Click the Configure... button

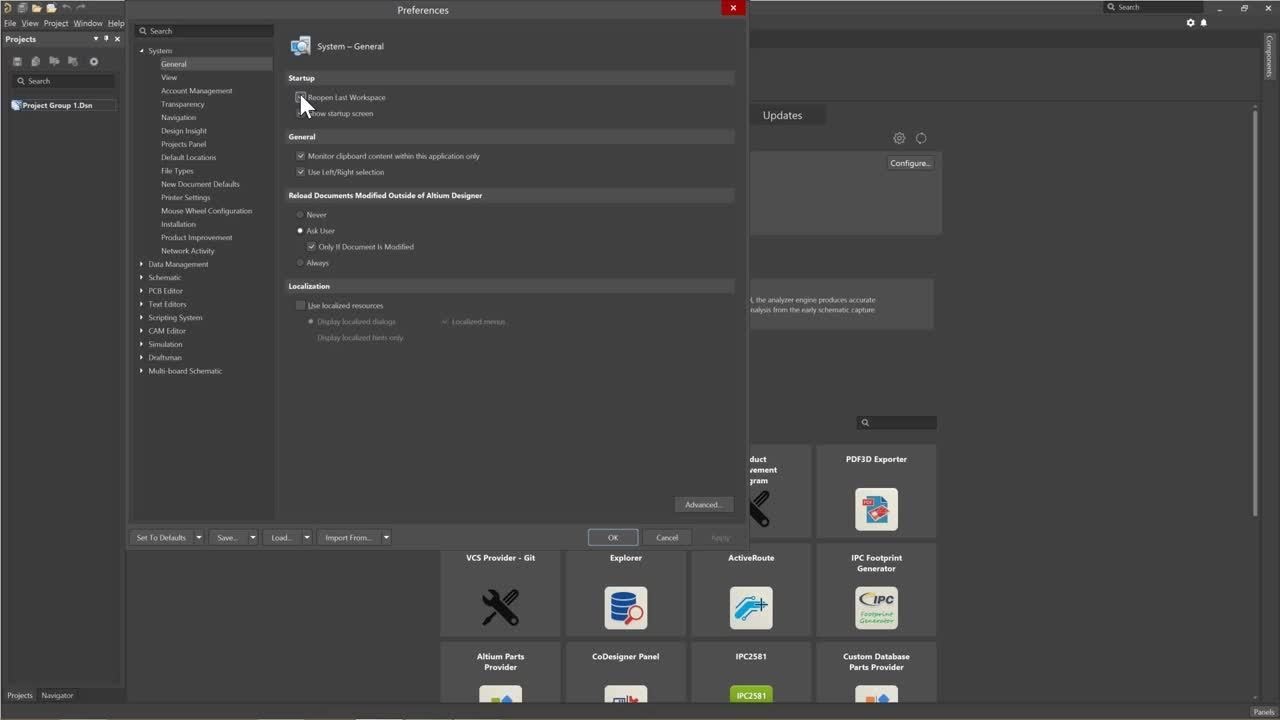click(x=910, y=163)
